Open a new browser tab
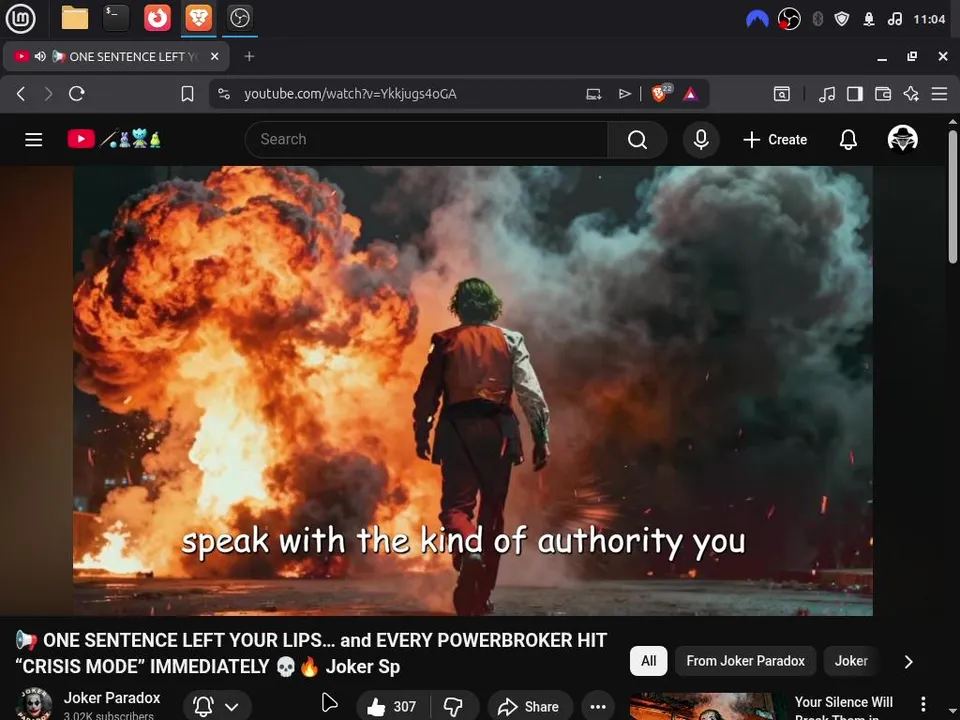 [249, 56]
